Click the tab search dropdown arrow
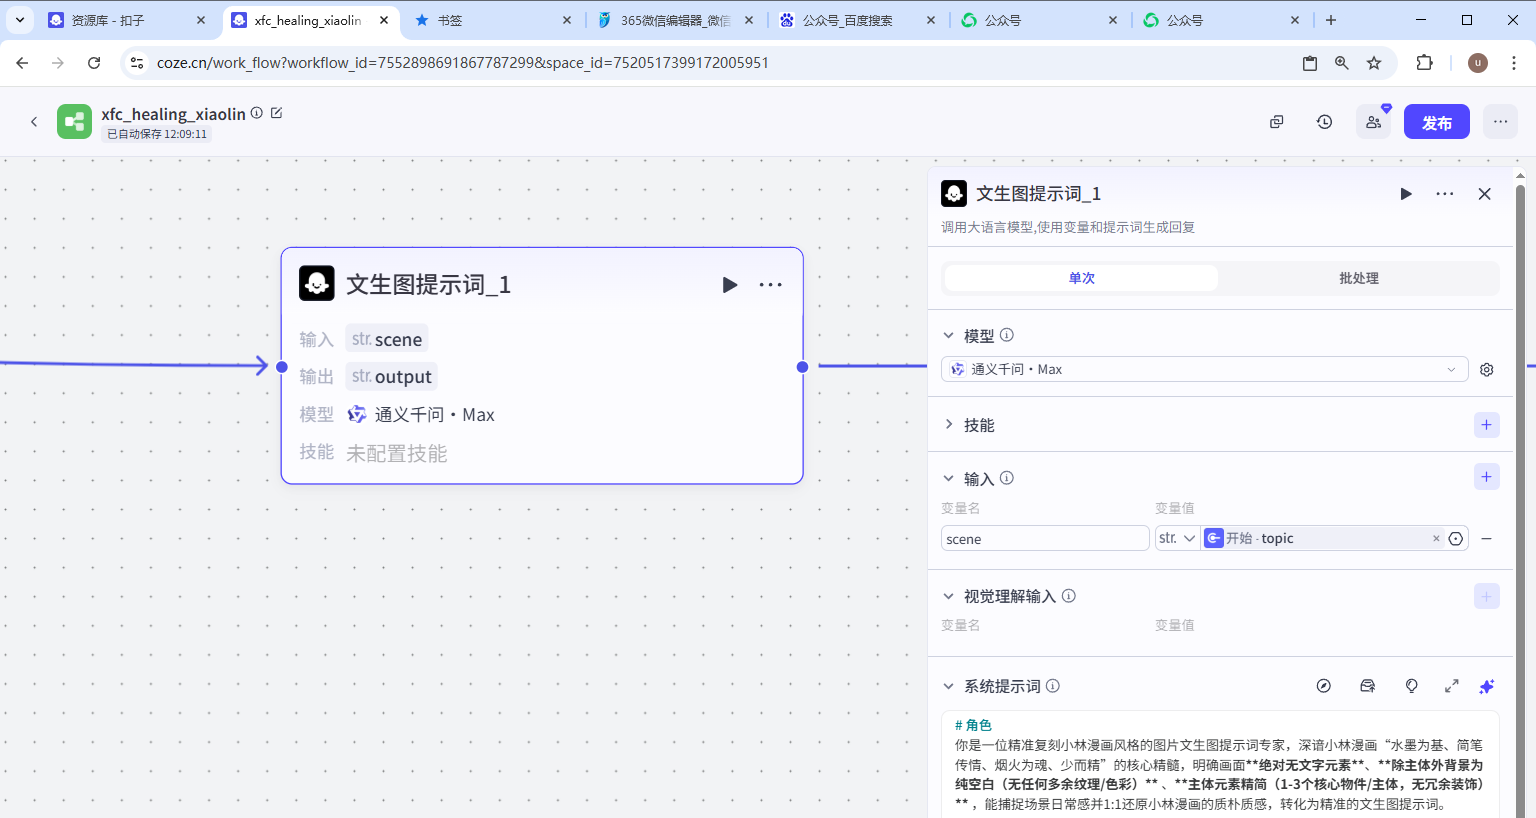 coord(20,20)
